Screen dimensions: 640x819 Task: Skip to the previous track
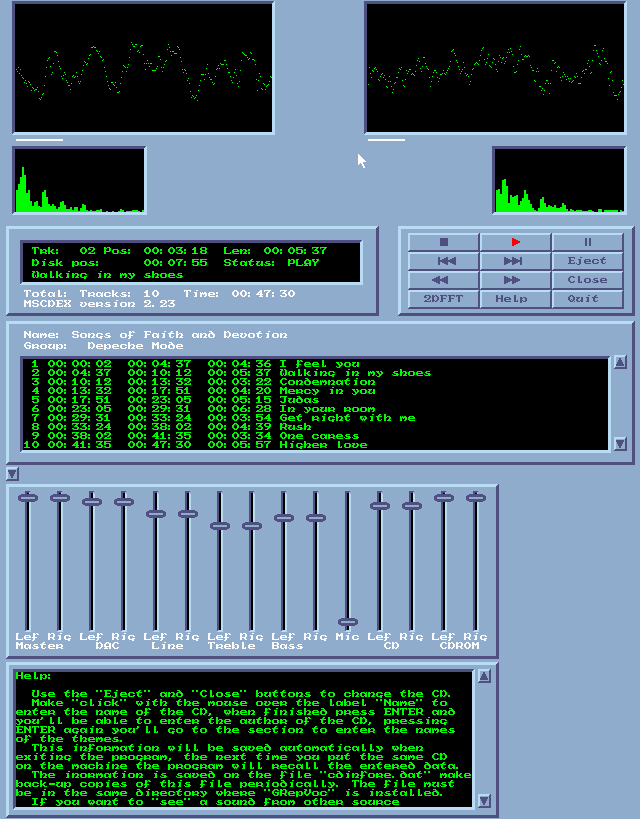444,261
